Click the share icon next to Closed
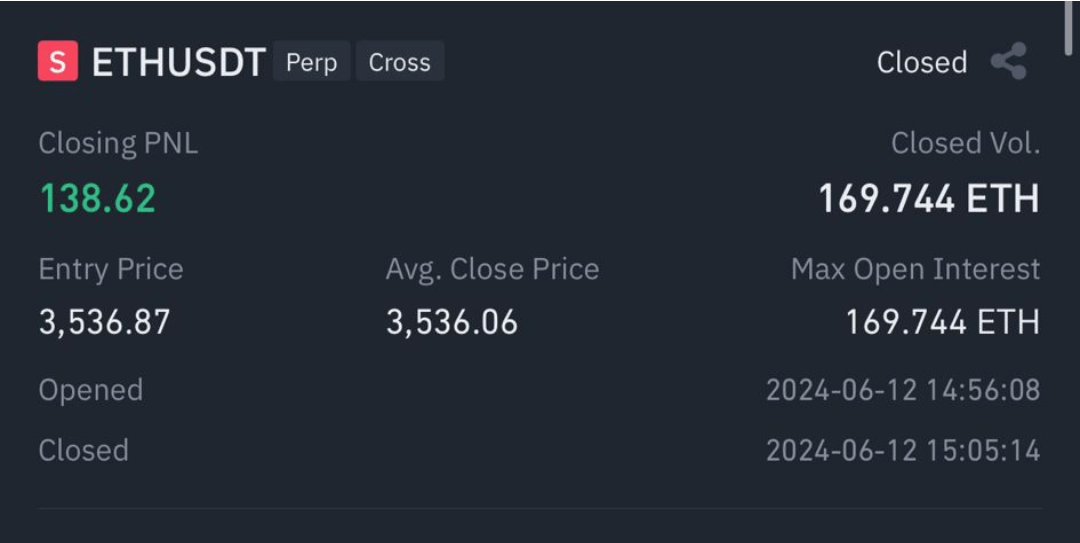The width and height of the screenshot is (1080, 543). point(1009,61)
